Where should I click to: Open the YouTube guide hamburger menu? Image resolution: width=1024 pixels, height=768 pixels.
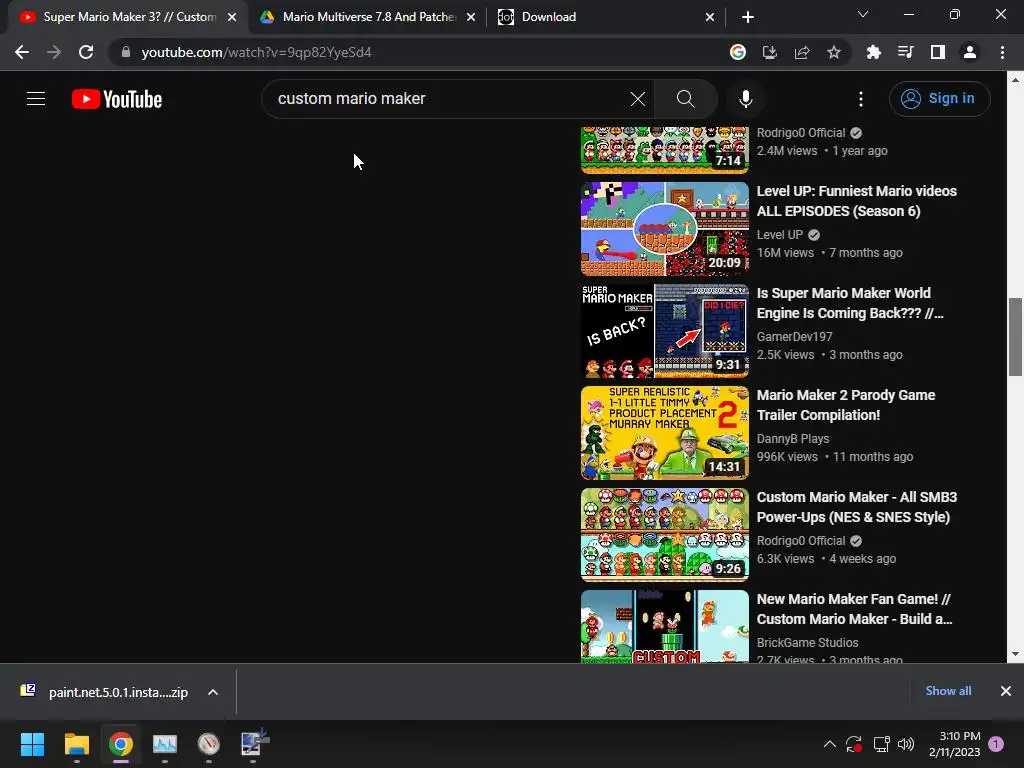[36, 99]
